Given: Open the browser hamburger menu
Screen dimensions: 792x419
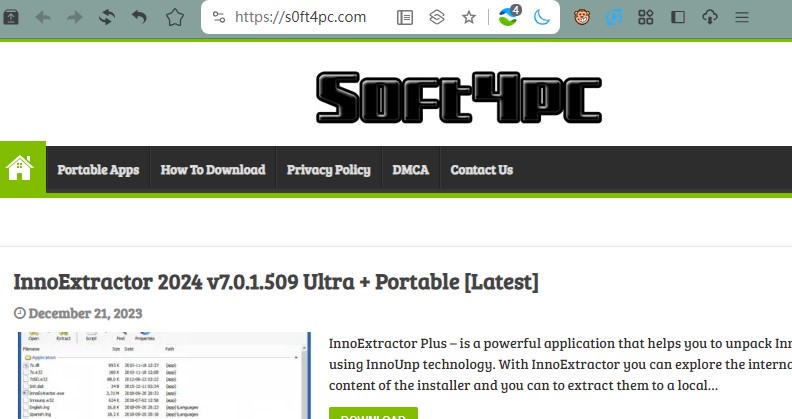Looking at the screenshot, I should pyautogui.click(x=741, y=18).
